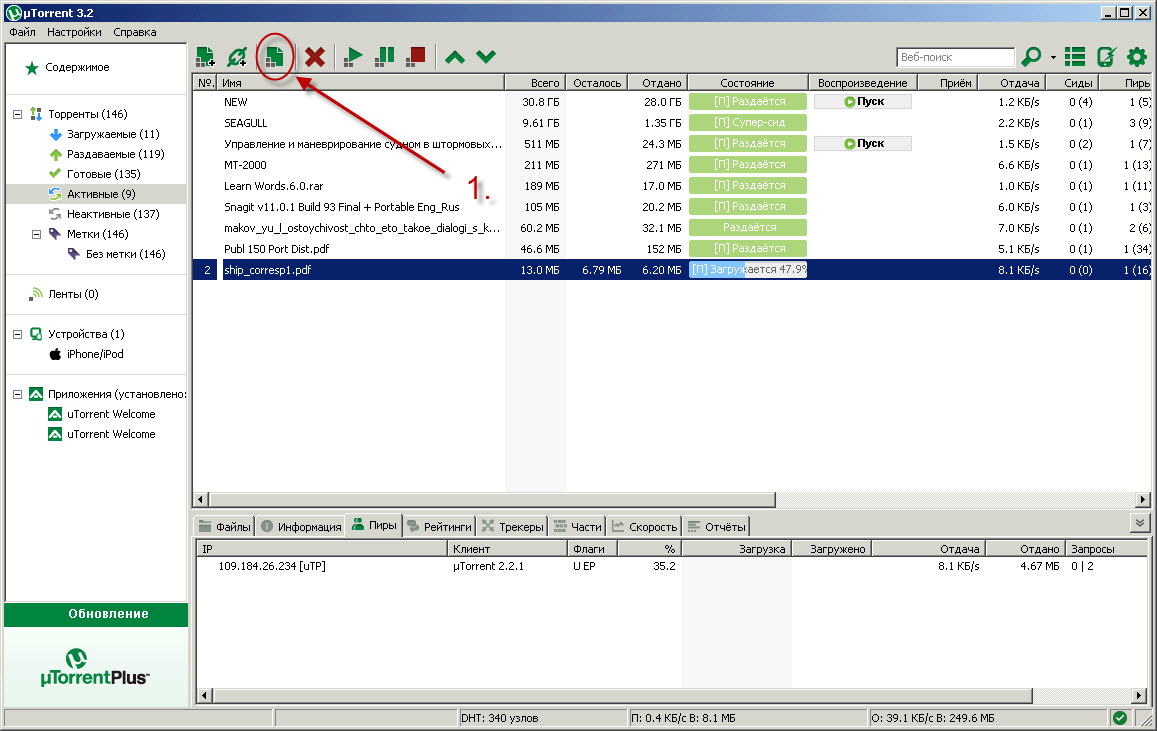1157x731 pixels.
Task: Click the Add Torrent toolbar icon
Action: coord(205,57)
